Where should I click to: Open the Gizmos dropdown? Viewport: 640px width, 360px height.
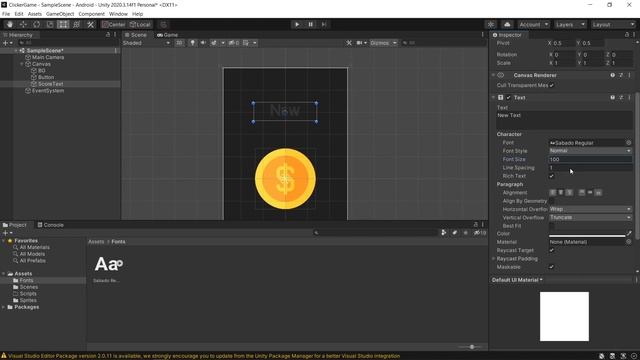click(x=383, y=43)
